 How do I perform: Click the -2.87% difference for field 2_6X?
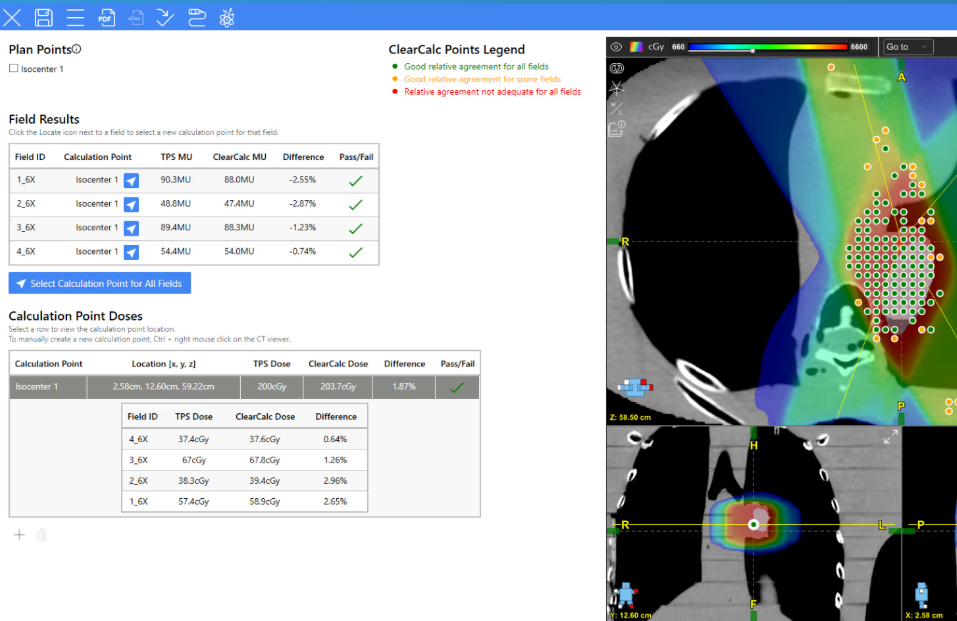[303, 204]
